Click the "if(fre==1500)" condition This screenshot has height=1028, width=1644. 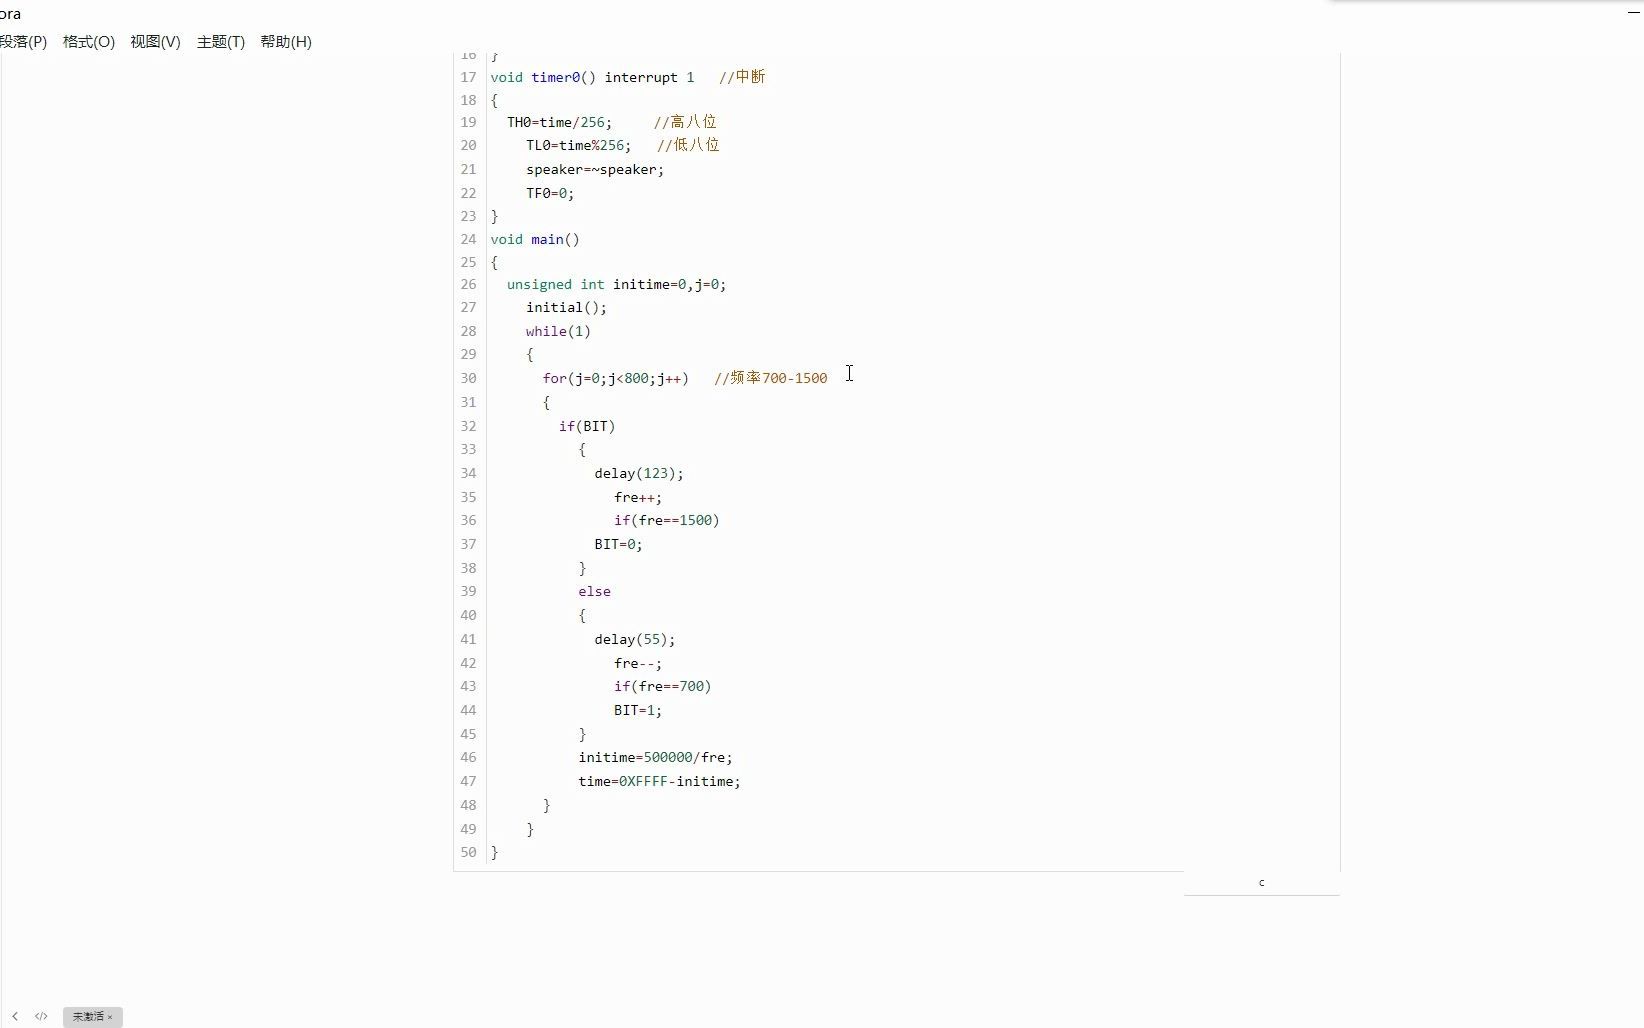click(x=667, y=520)
